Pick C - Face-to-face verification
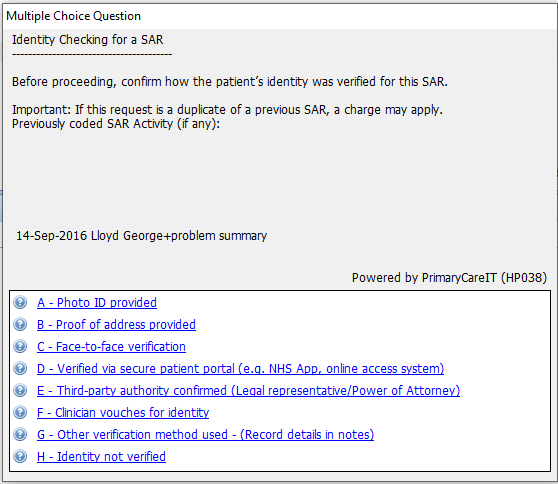 (111, 347)
